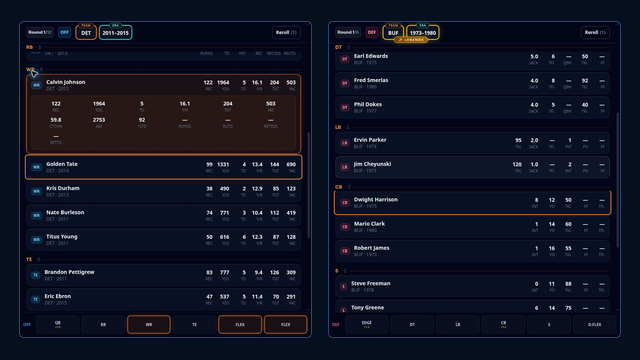Image resolution: width=640 pixels, height=360 pixels.
Task: Click Phil Dokes player name
Action: (367, 104)
